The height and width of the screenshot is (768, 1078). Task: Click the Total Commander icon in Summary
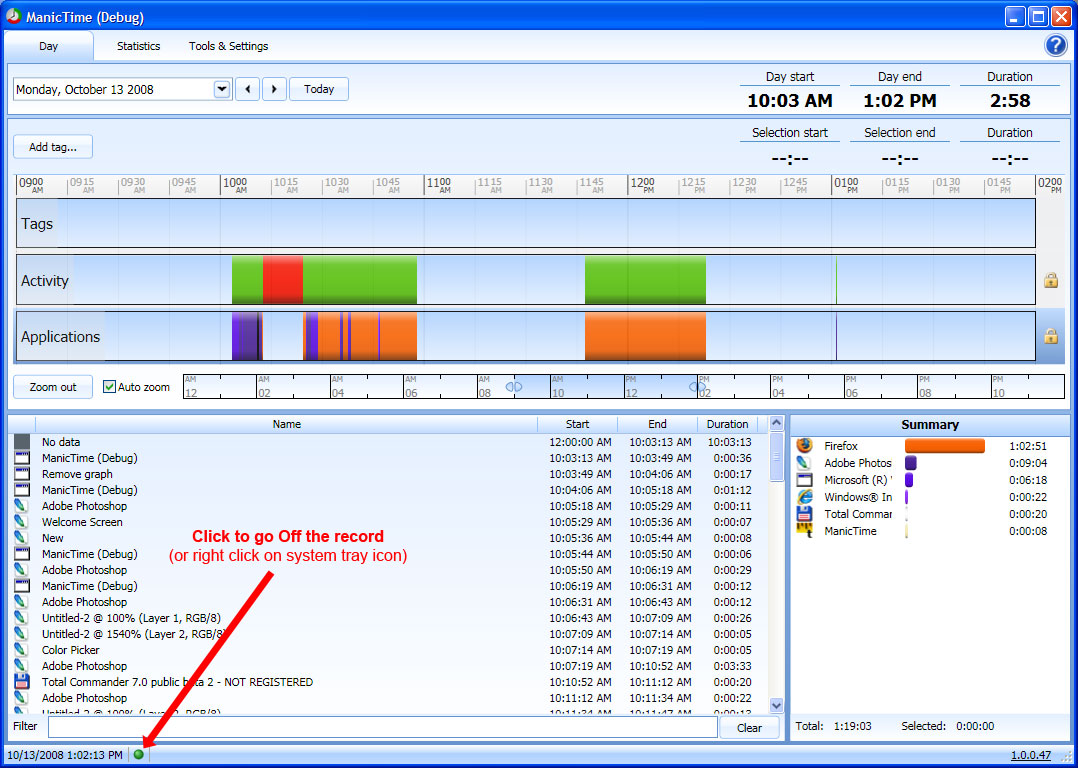(x=804, y=514)
